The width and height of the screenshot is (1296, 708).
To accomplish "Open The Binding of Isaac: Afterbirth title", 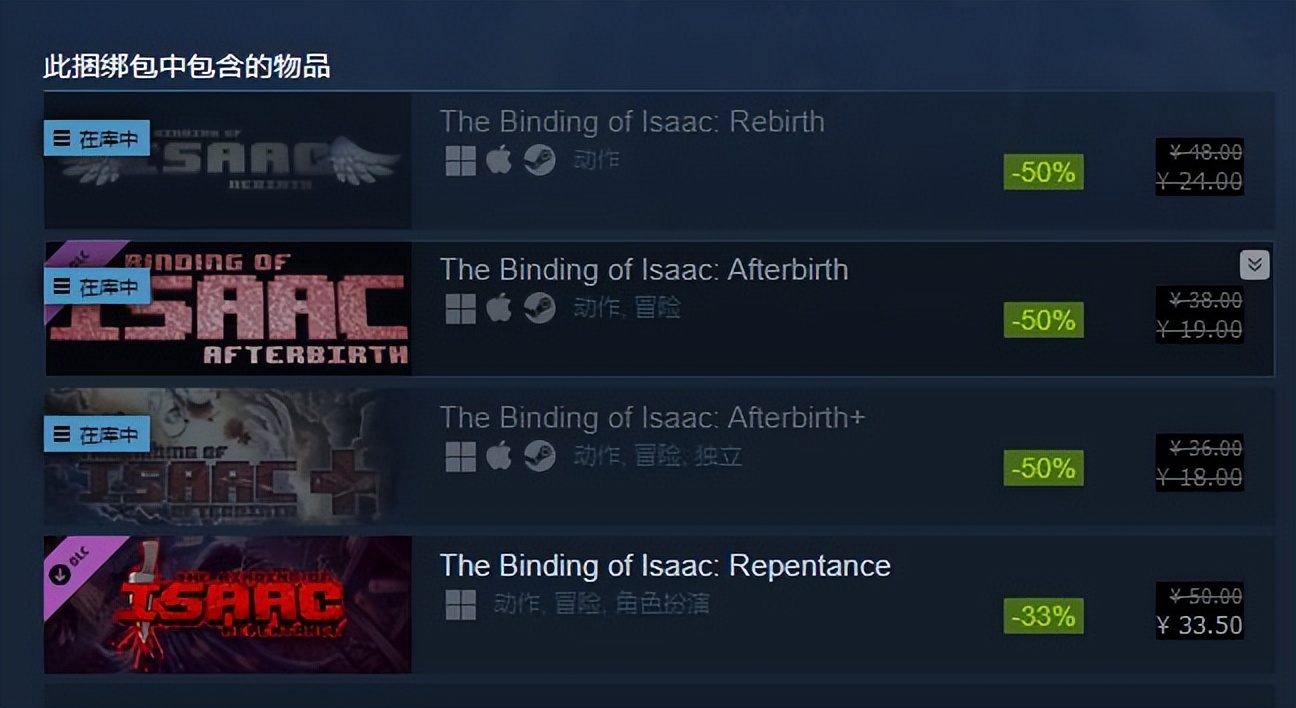I will pyautogui.click(x=644, y=270).
